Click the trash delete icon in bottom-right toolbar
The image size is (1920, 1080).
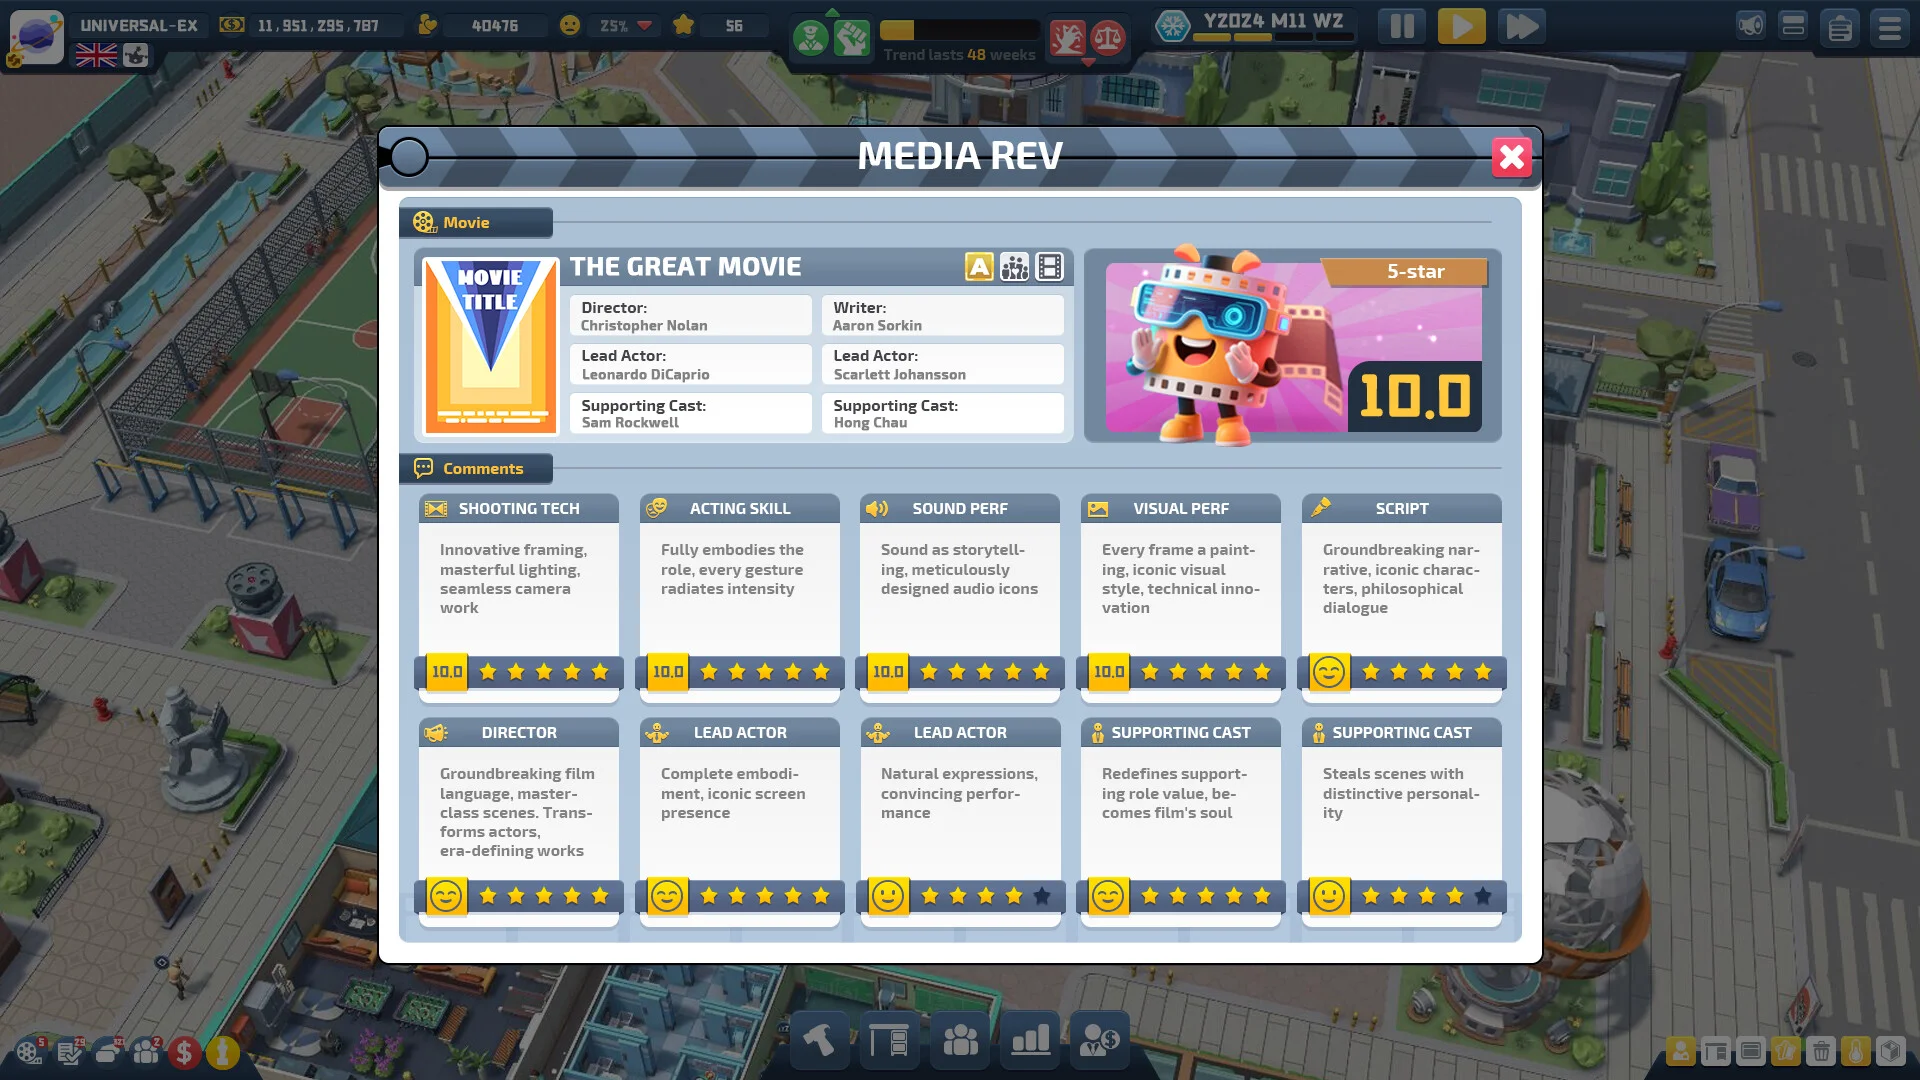tap(1821, 1052)
